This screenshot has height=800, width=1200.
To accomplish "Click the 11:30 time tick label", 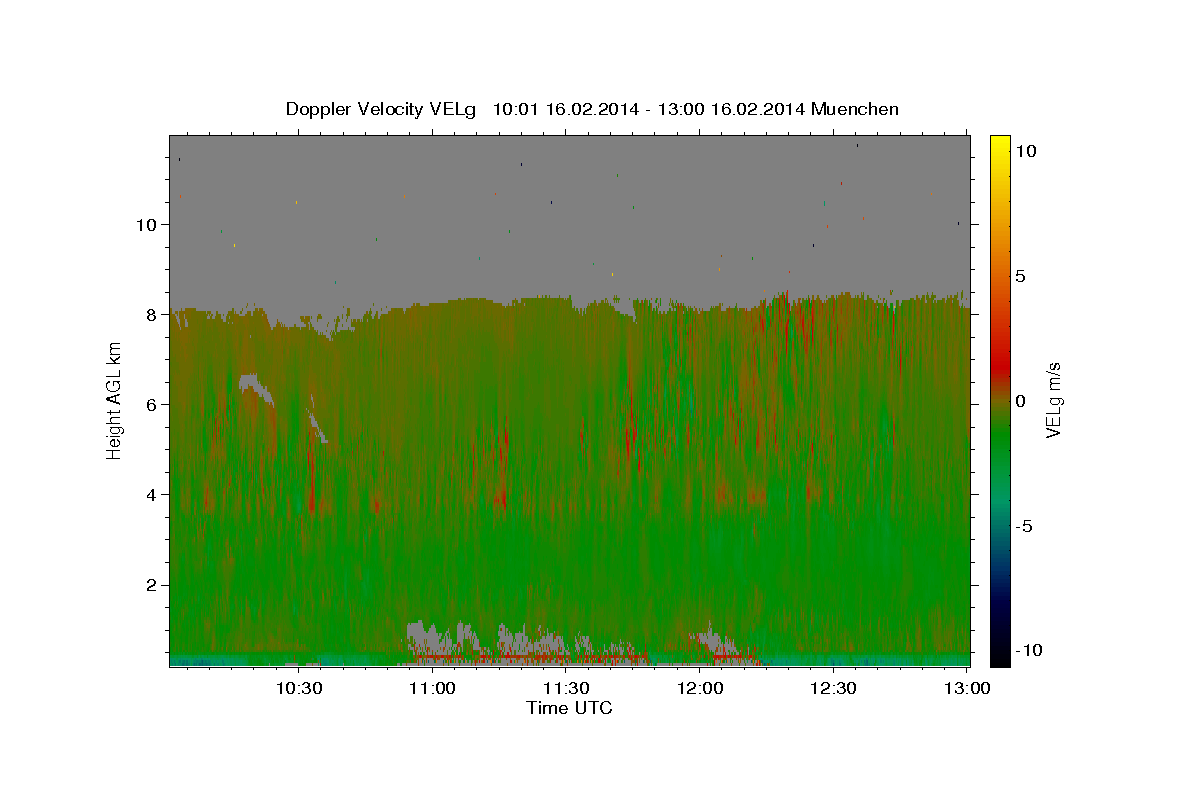I will tap(566, 688).
